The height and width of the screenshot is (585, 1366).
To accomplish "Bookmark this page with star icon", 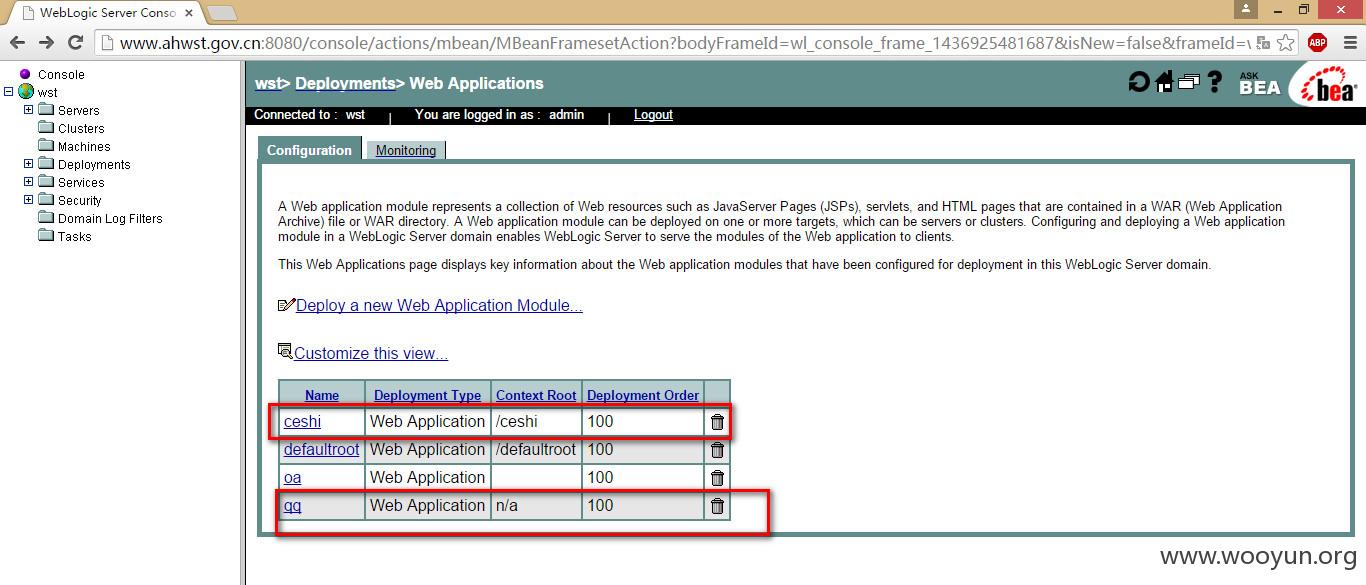I will pyautogui.click(x=1287, y=42).
